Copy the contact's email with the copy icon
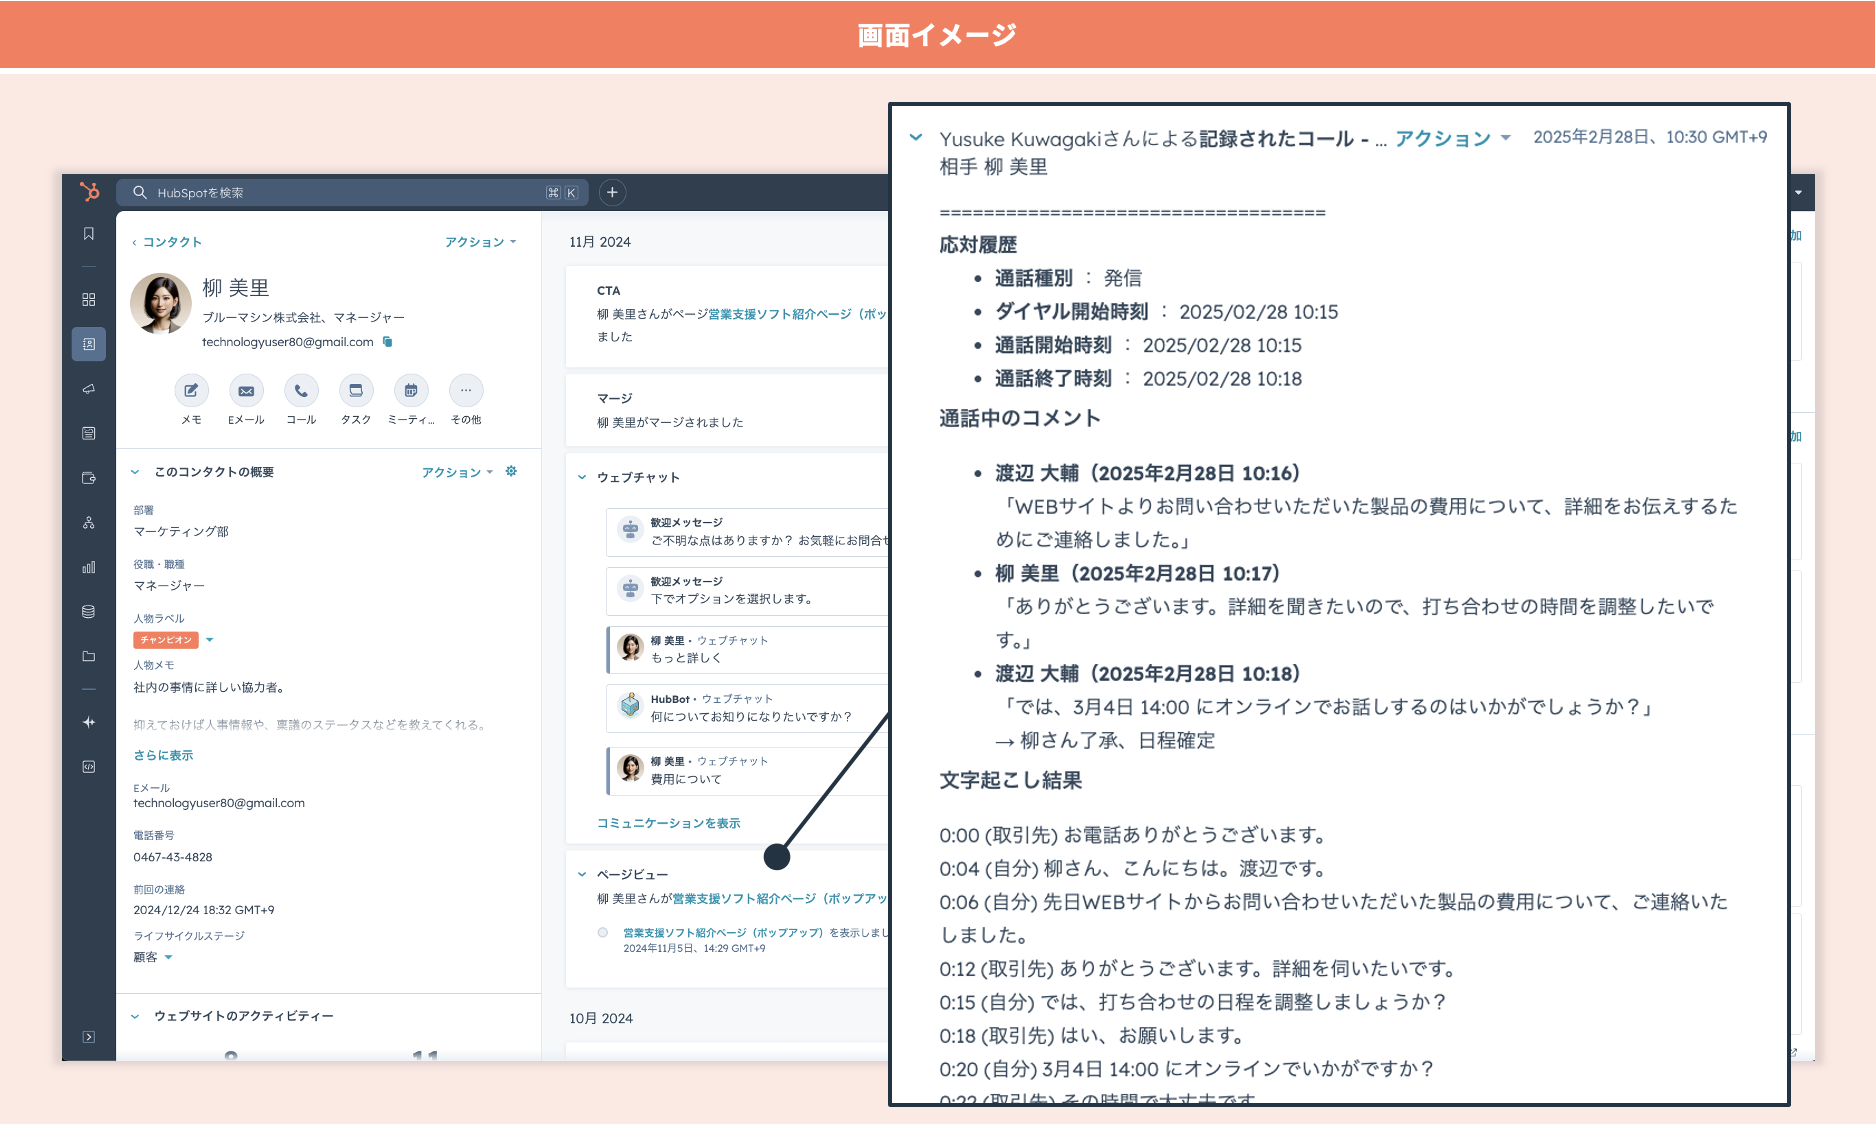The image size is (1876, 1124). (x=389, y=341)
